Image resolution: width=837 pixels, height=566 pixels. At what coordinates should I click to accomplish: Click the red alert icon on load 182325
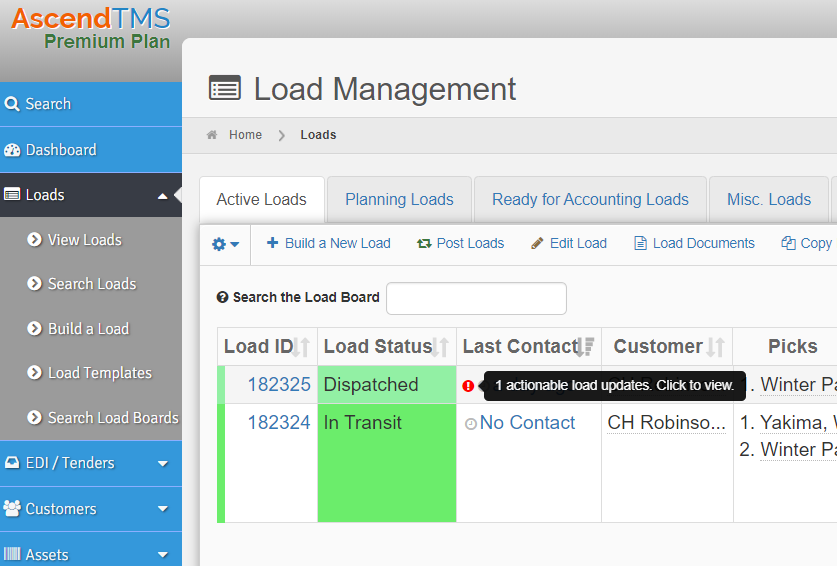point(468,386)
